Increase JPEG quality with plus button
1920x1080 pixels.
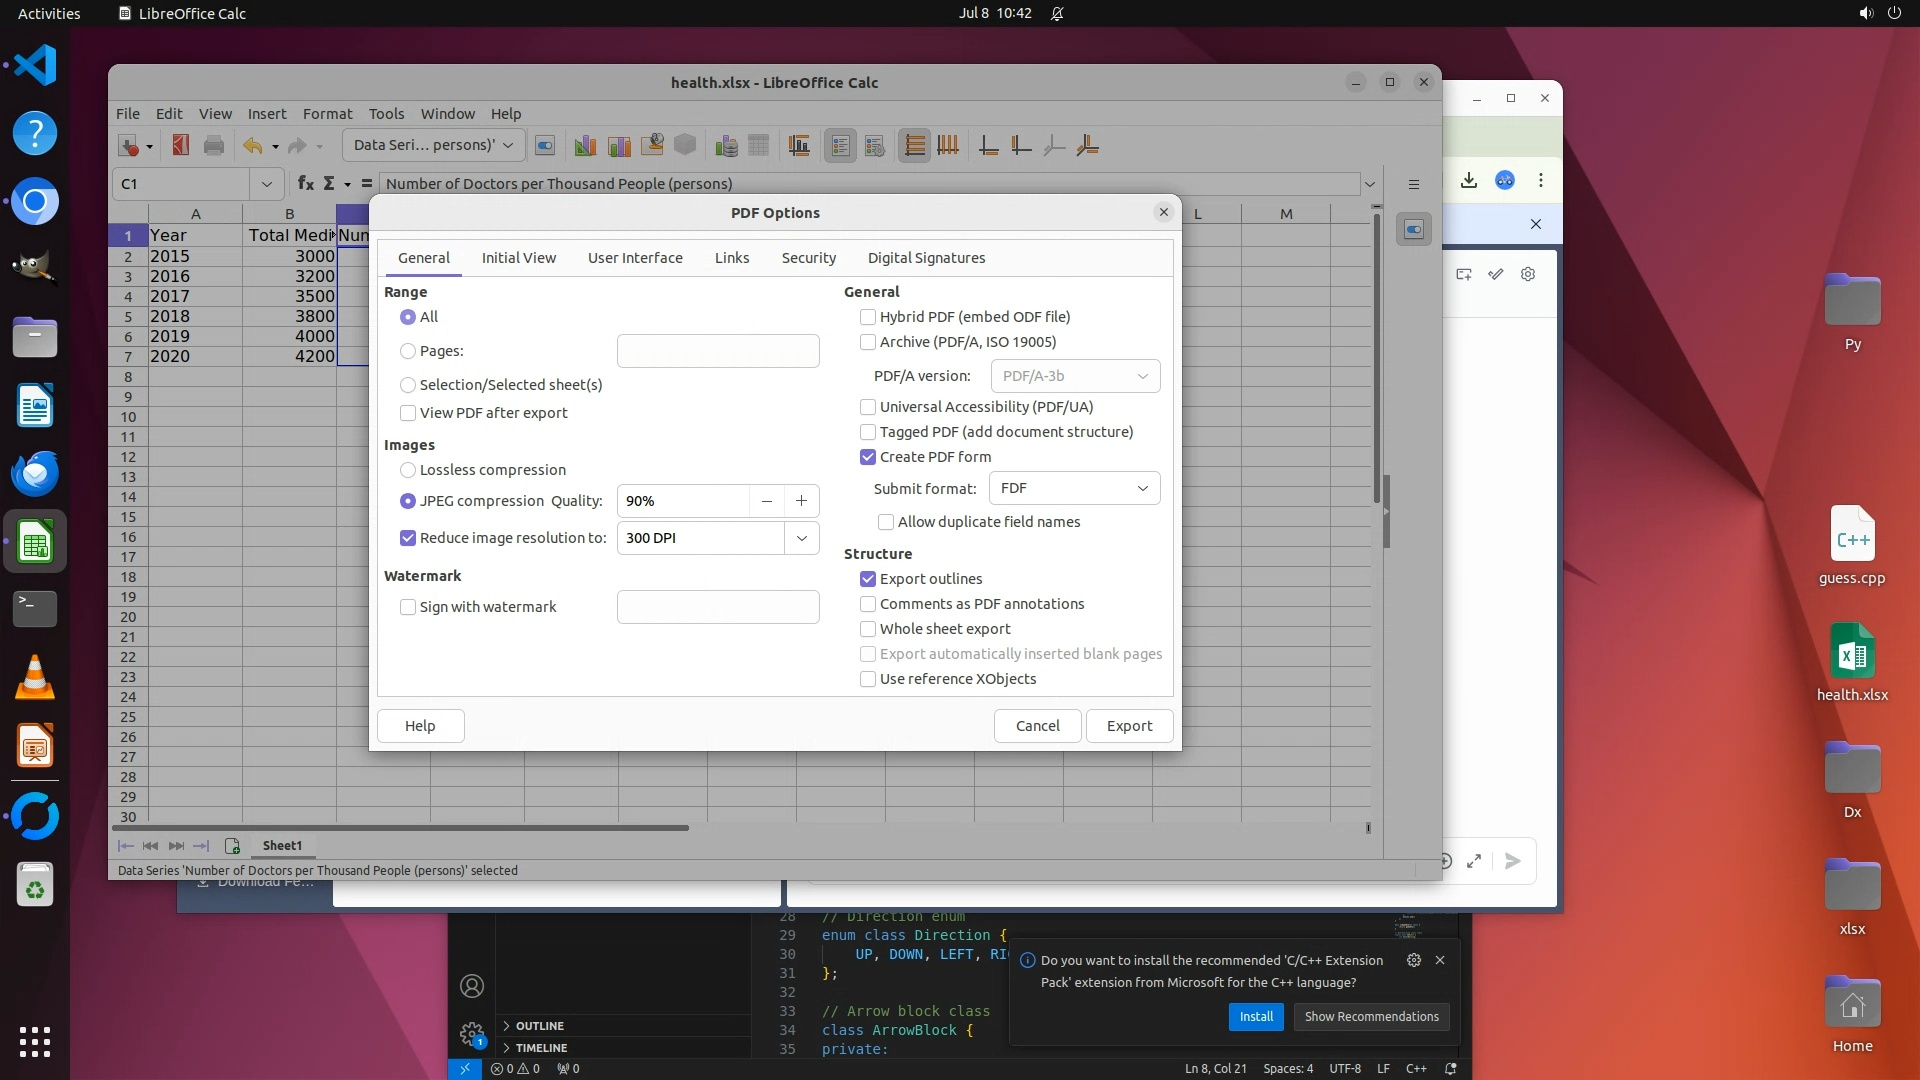pyautogui.click(x=801, y=501)
